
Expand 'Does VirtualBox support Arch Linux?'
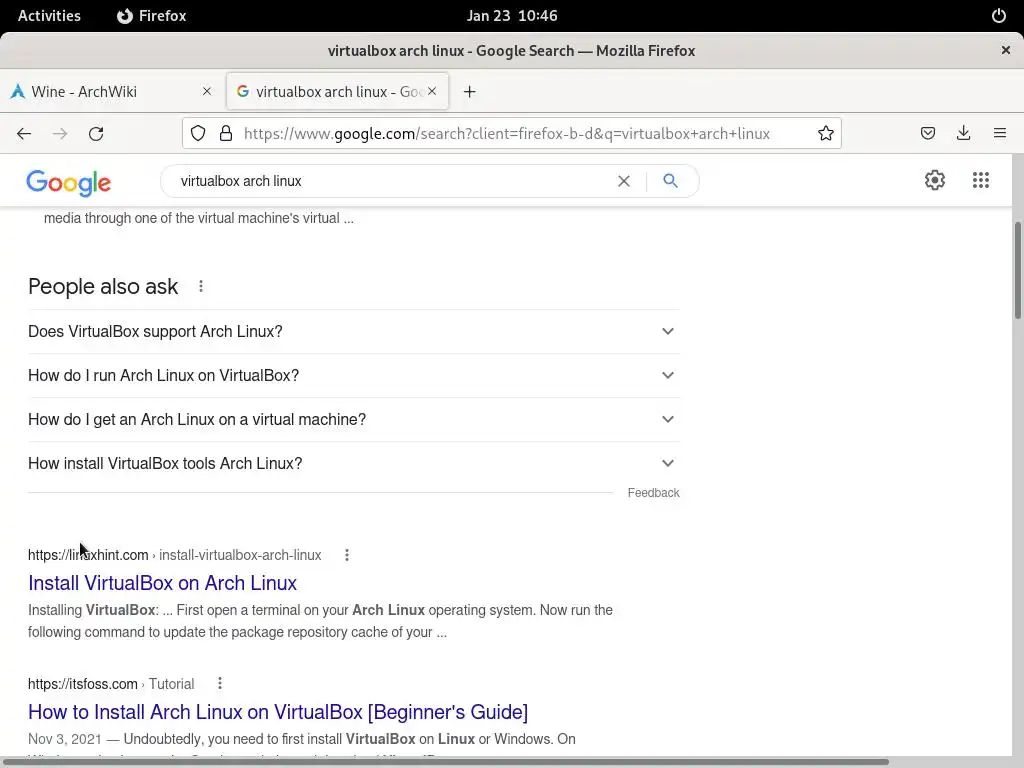(354, 332)
